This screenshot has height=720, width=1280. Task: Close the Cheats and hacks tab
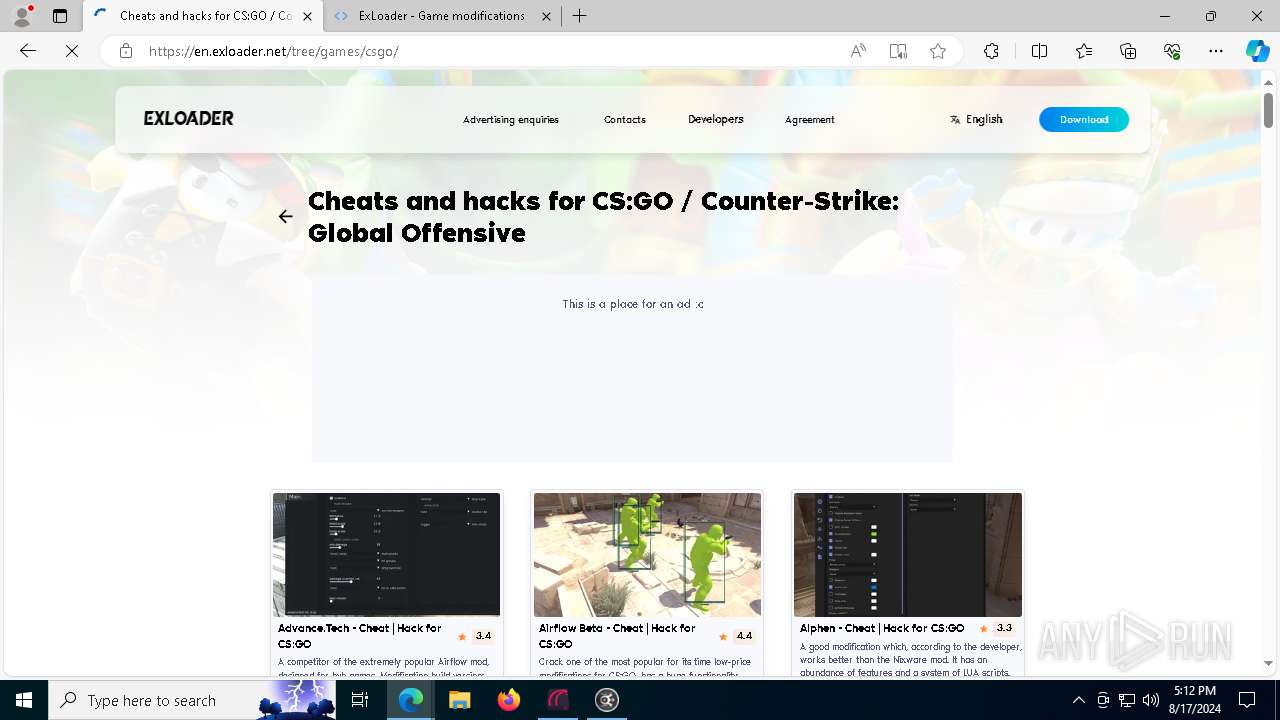point(307,16)
